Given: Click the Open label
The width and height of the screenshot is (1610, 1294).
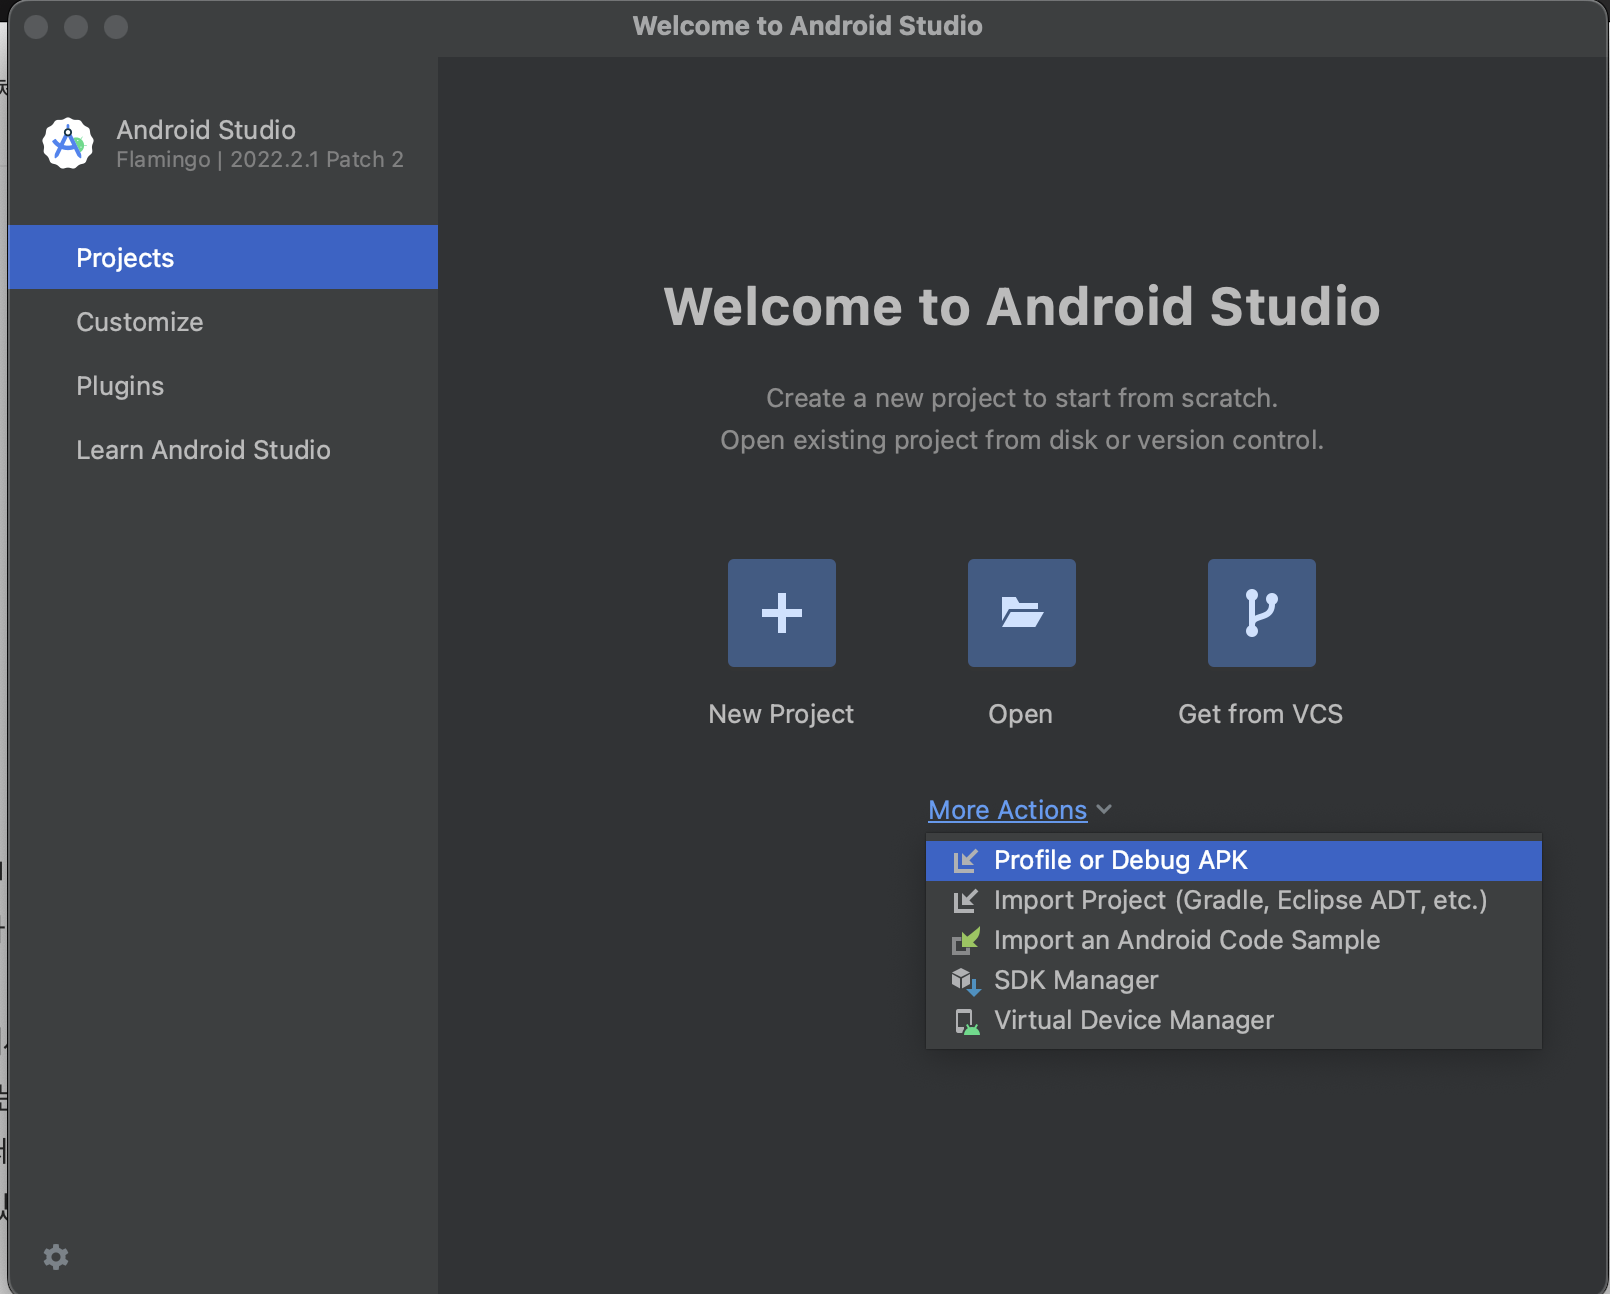Looking at the screenshot, I should coord(1020,714).
